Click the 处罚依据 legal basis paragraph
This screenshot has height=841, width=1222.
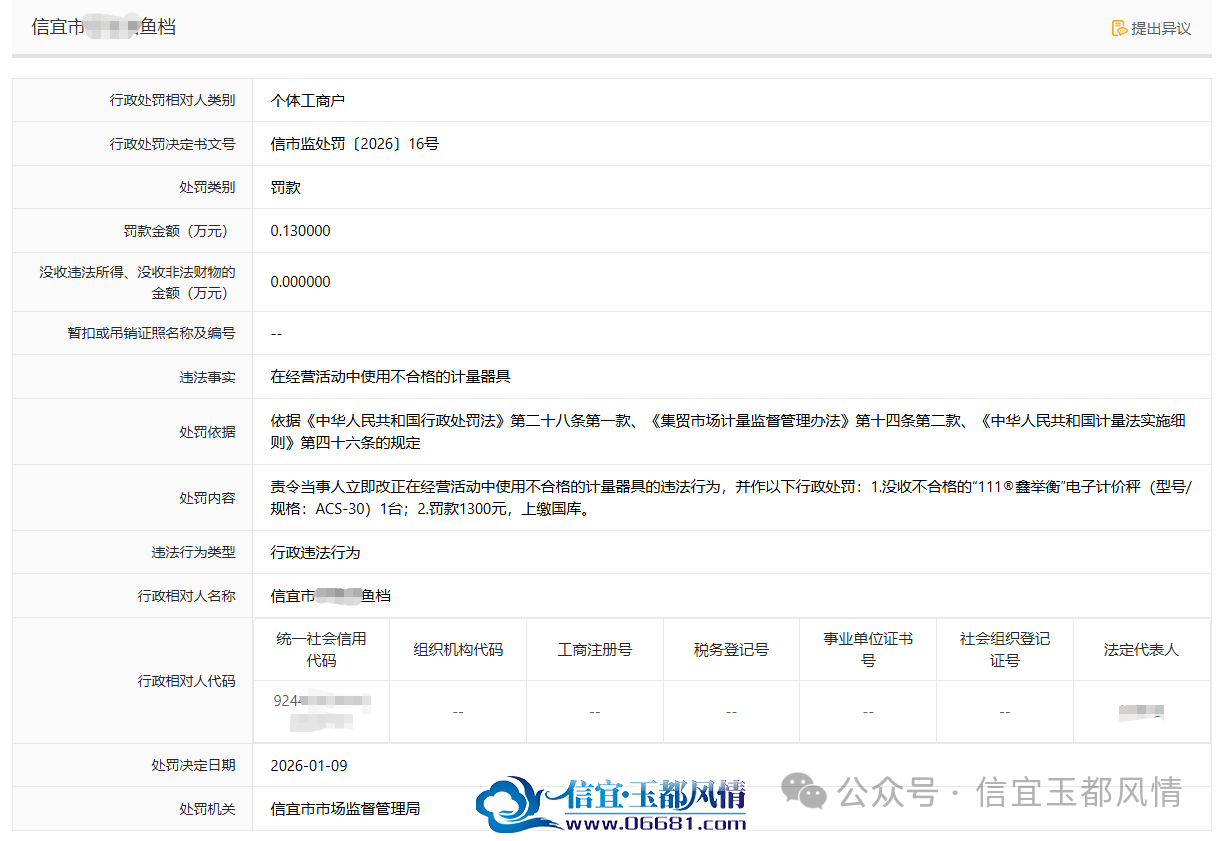[728, 432]
